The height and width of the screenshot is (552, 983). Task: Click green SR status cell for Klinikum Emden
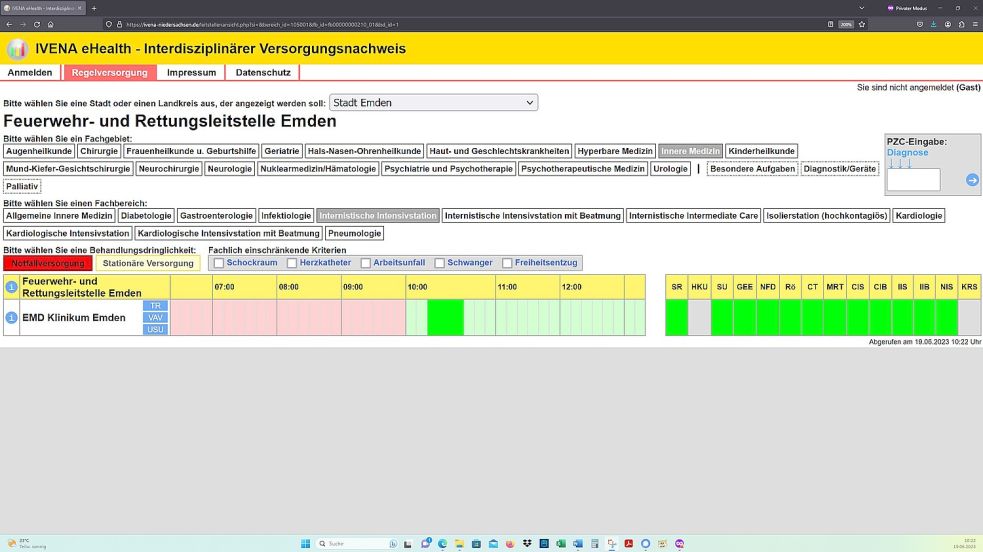coord(676,318)
